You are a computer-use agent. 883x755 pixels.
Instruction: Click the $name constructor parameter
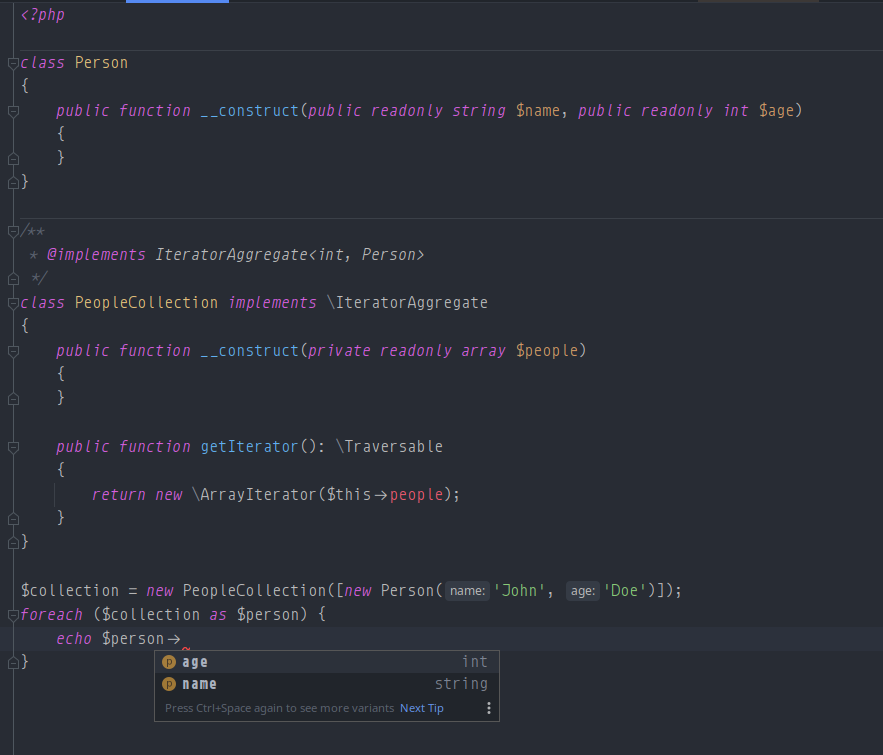[x=538, y=110]
